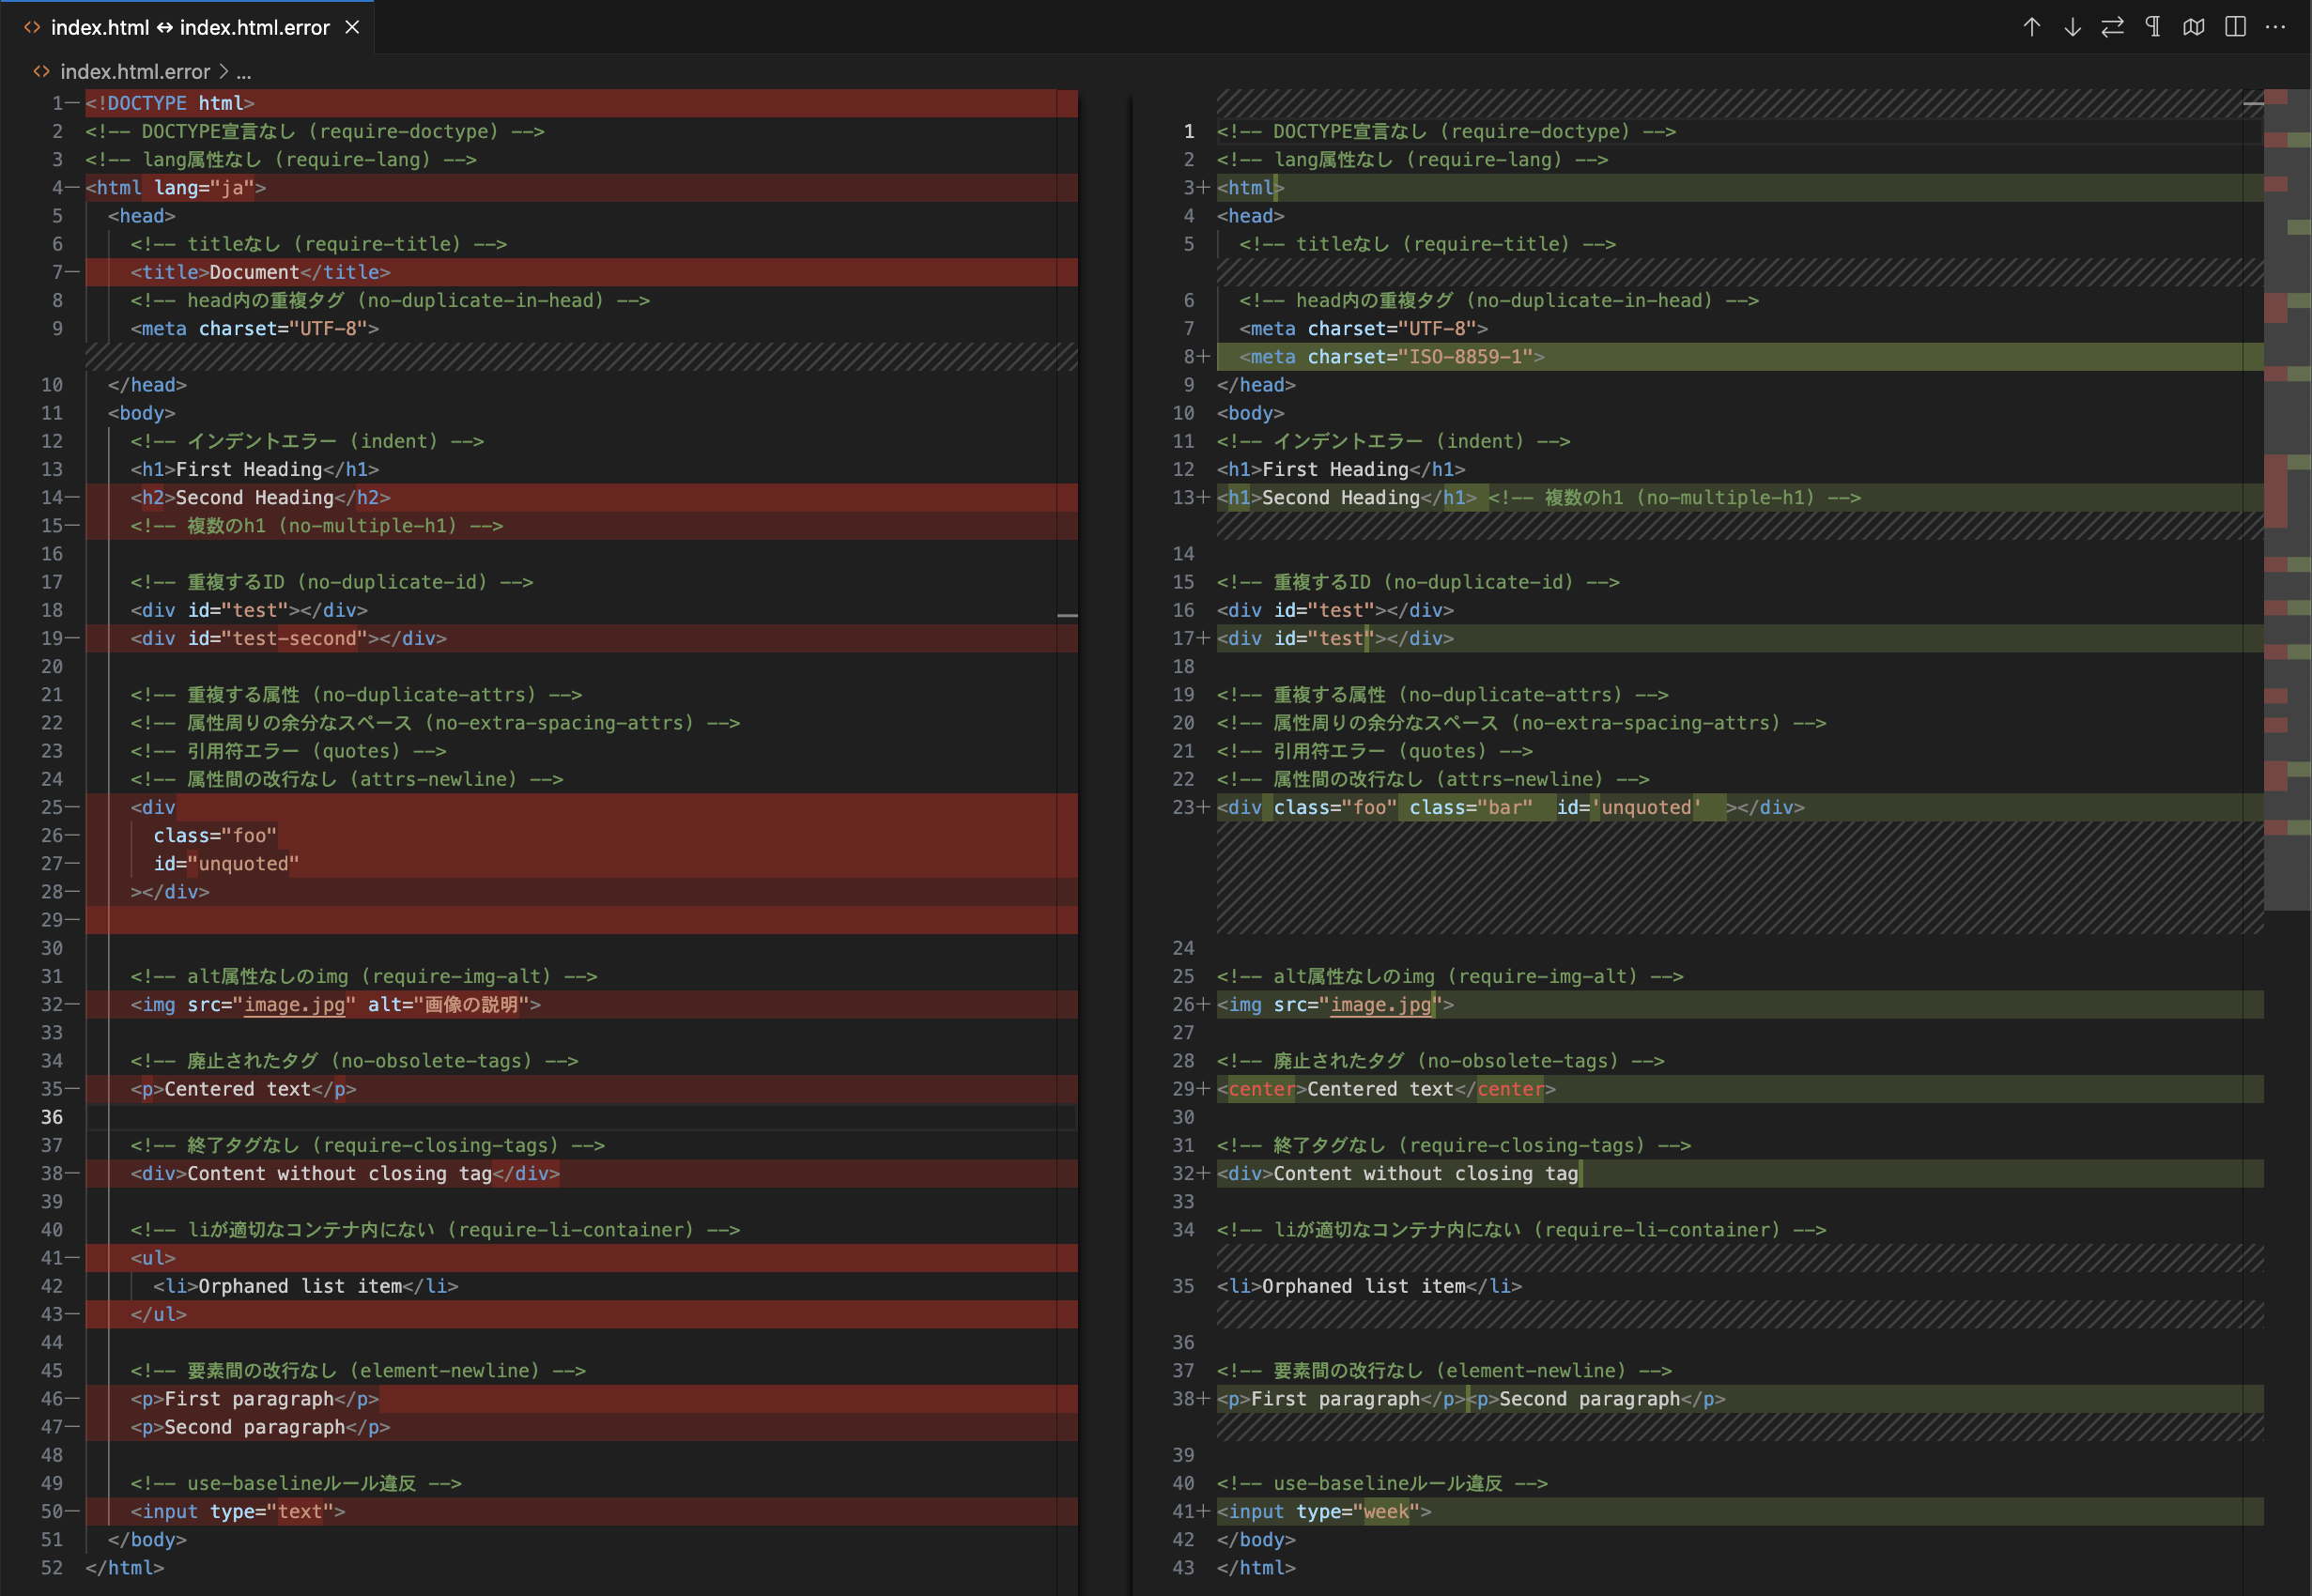The height and width of the screenshot is (1596, 2312).
Task: Close the diff editor tab
Action: [351, 27]
